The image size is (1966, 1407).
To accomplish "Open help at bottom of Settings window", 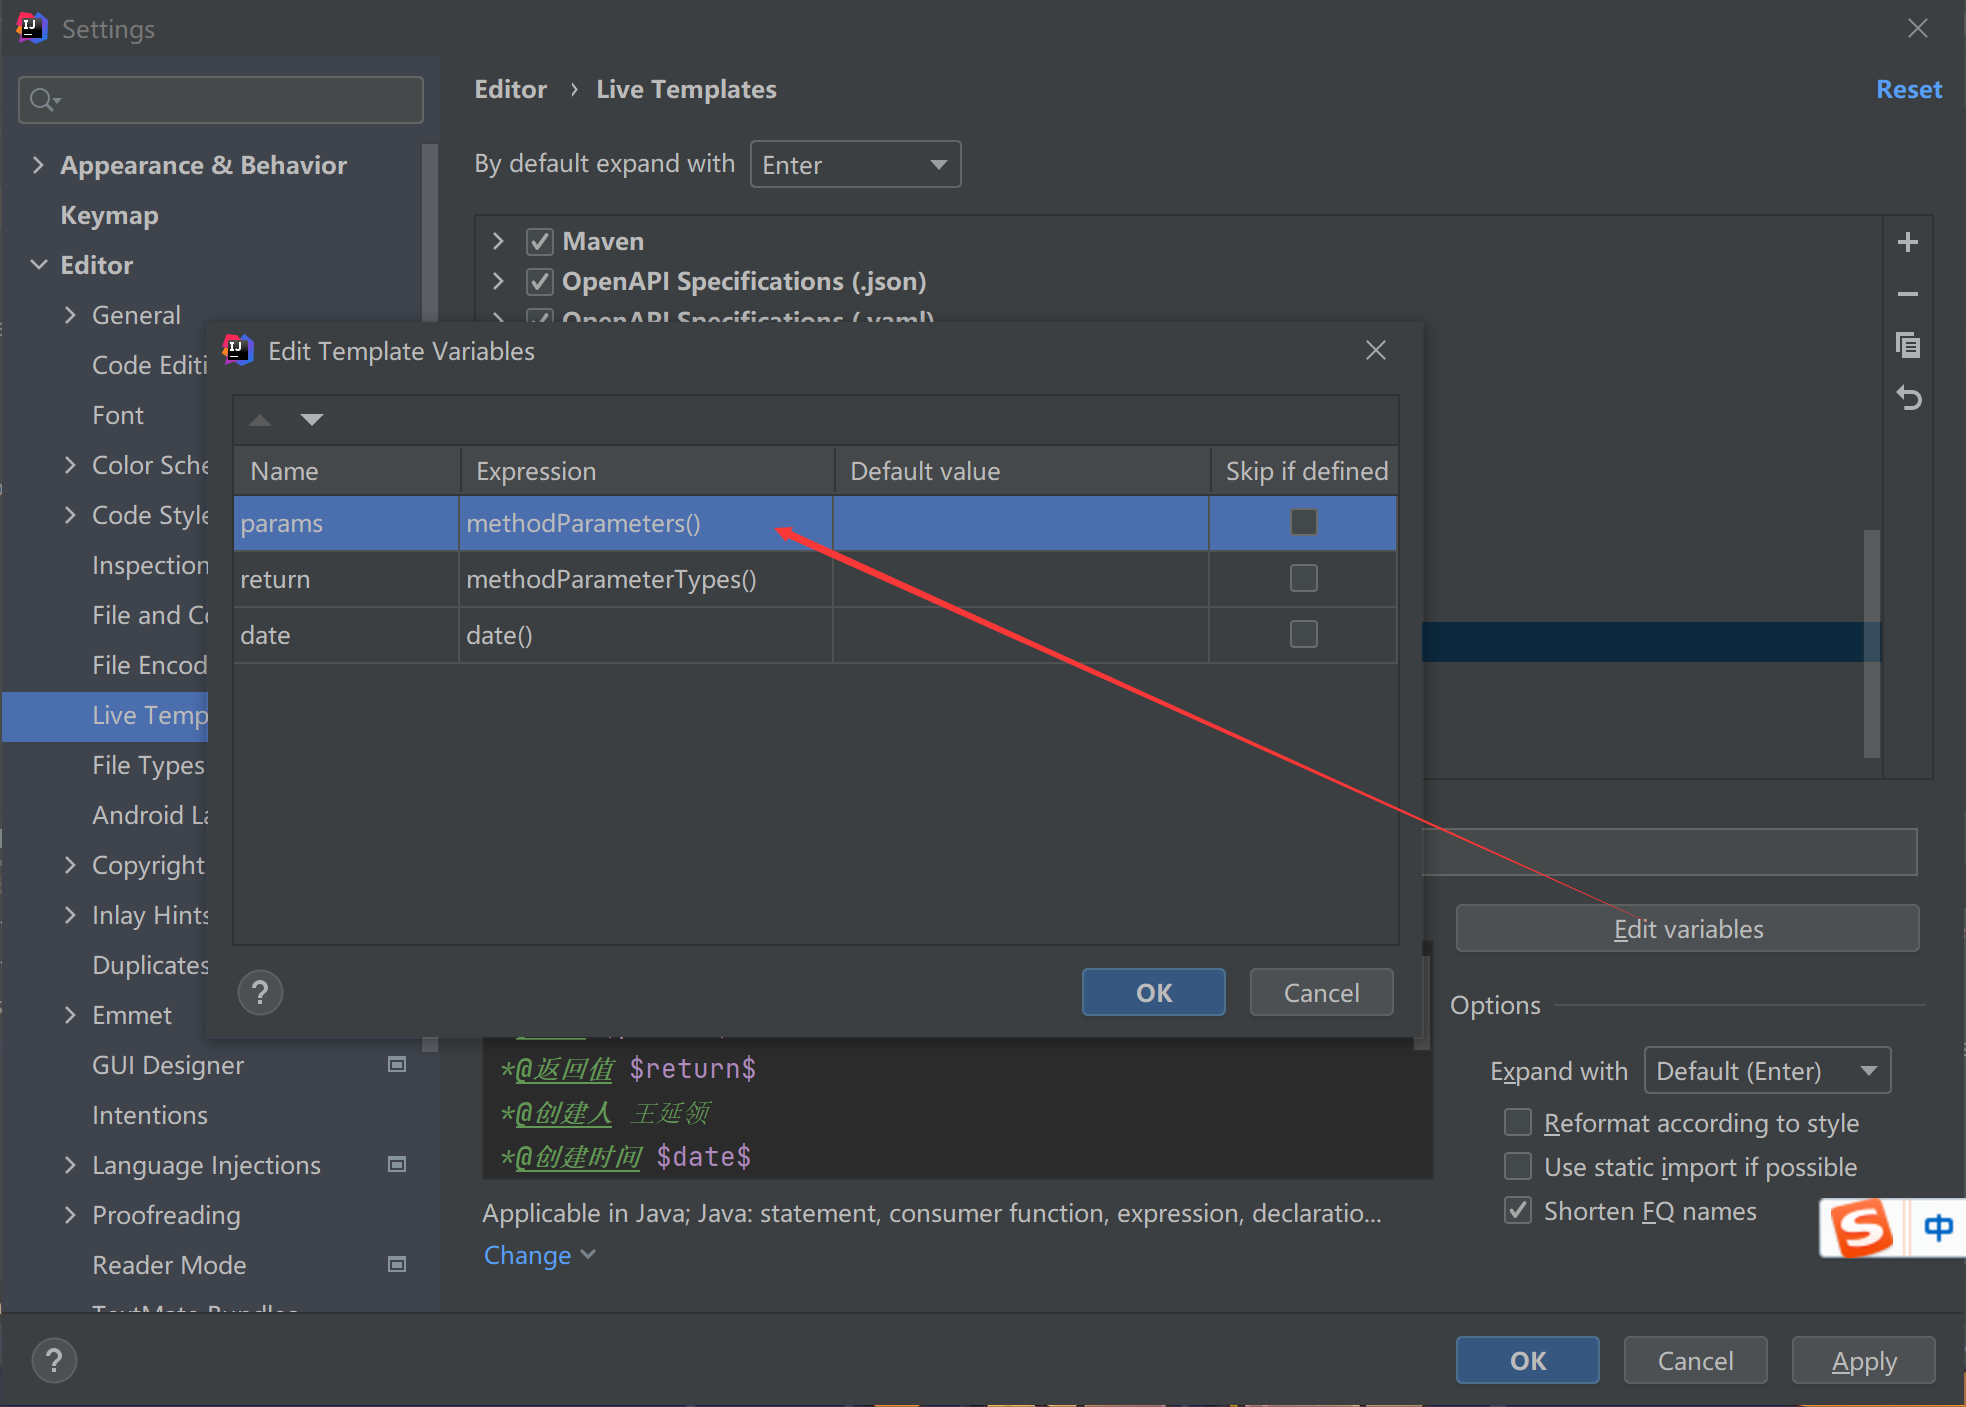I will 54,1360.
